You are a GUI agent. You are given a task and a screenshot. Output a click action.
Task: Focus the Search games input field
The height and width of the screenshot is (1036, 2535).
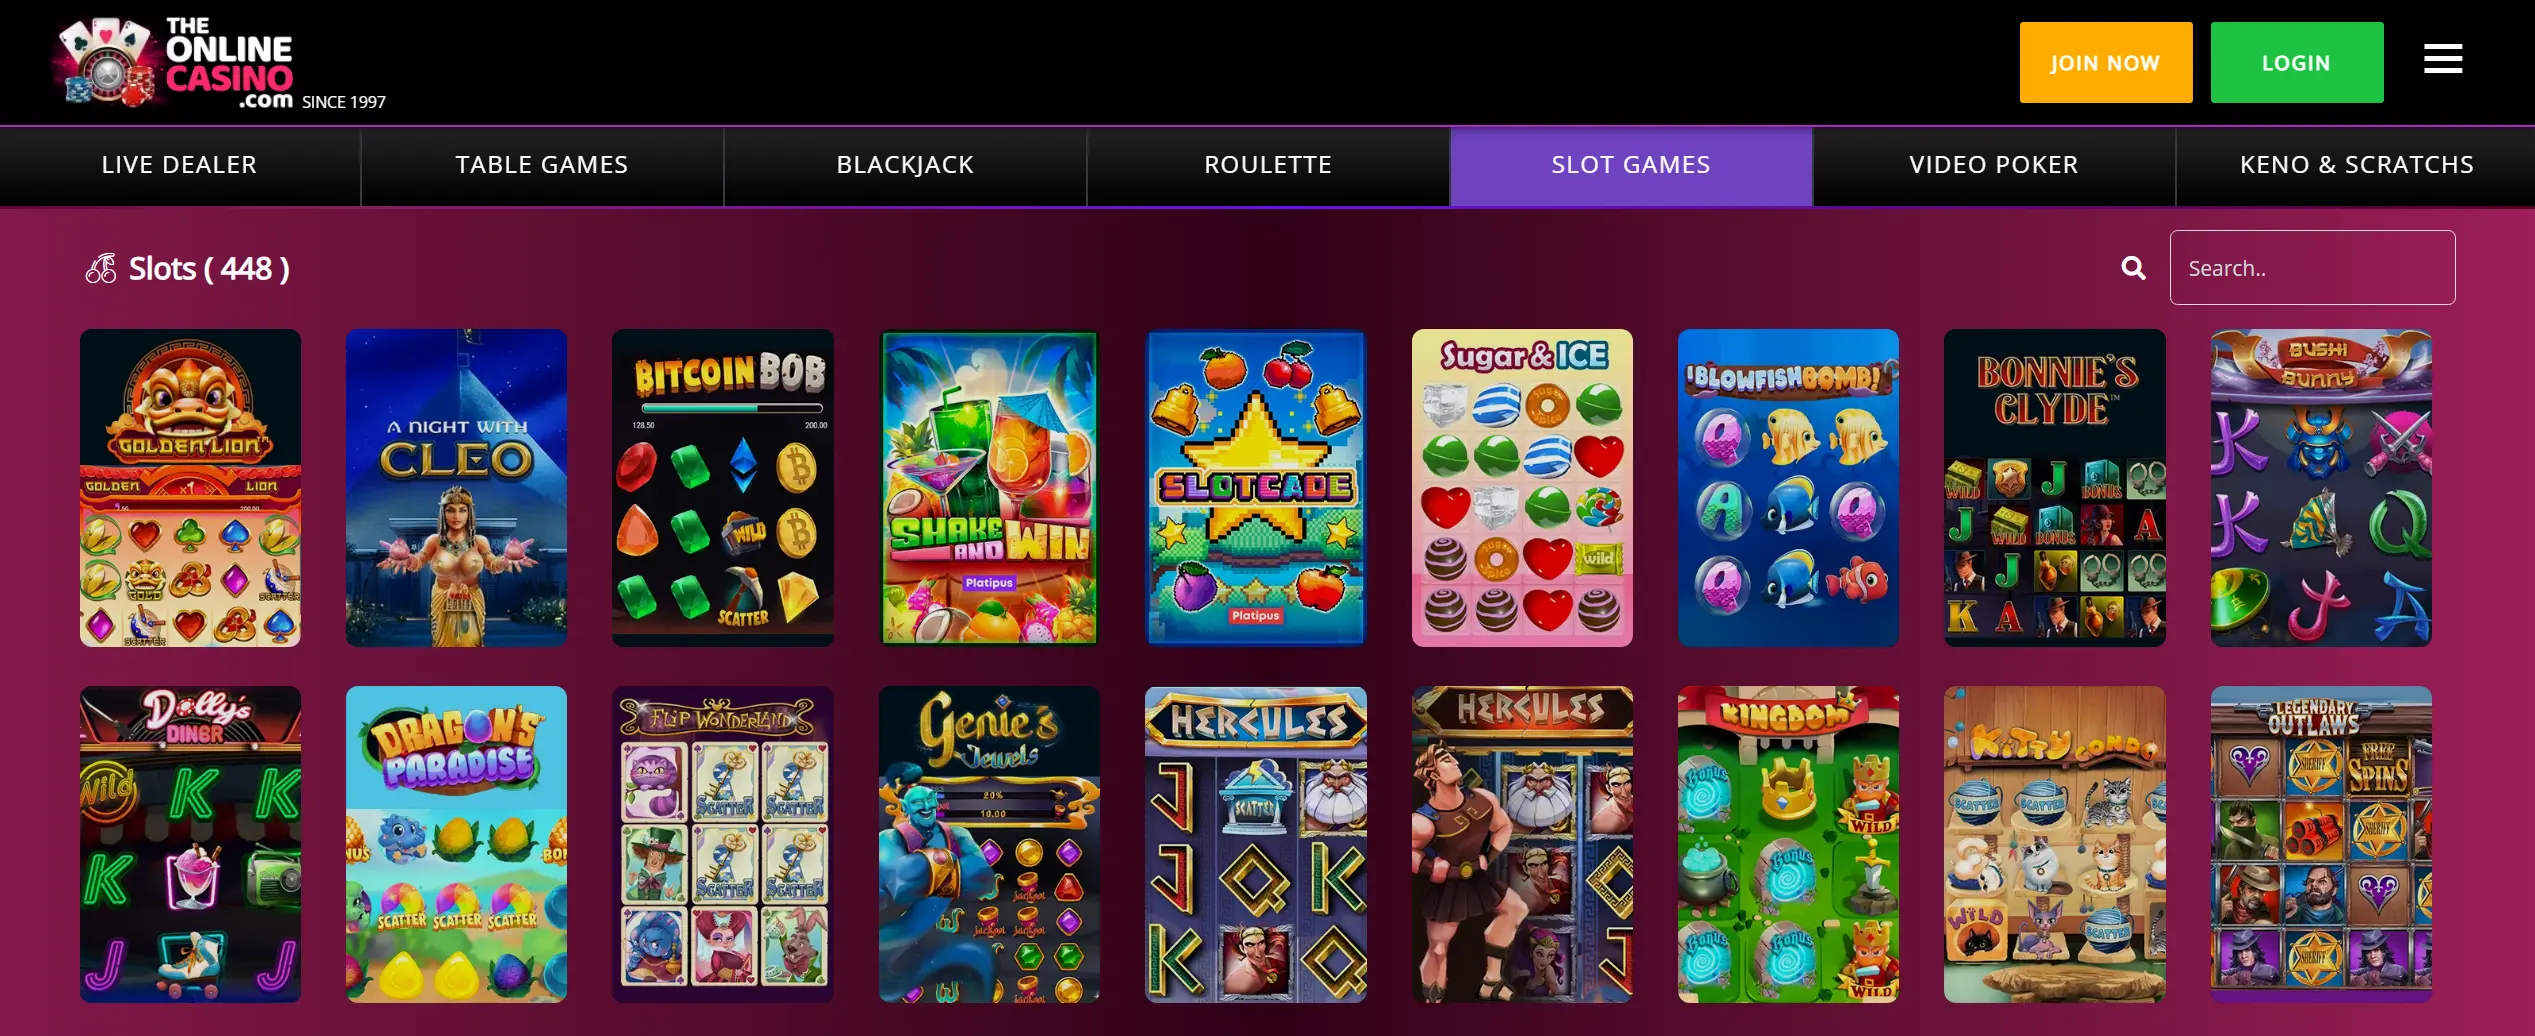2312,268
